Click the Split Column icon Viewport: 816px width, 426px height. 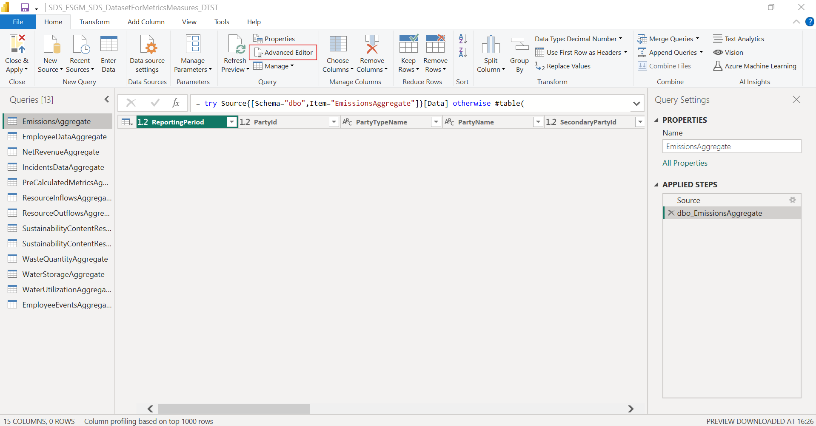[491, 44]
